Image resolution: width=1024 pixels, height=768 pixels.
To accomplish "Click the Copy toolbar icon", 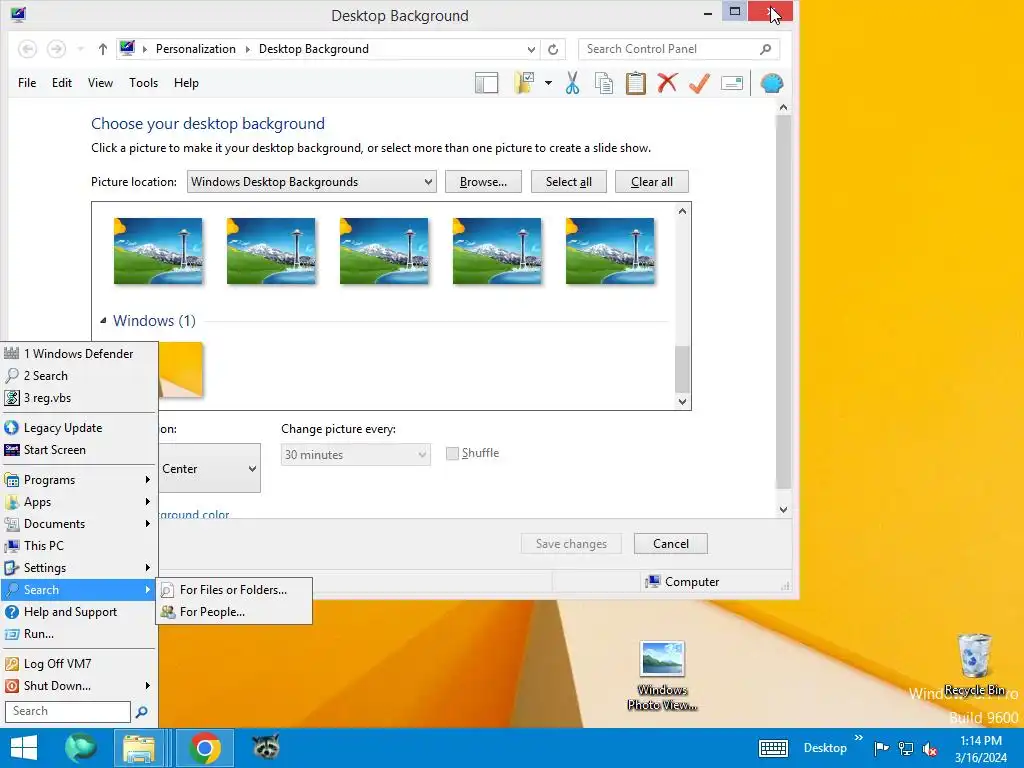I will click(x=604, y=83).
